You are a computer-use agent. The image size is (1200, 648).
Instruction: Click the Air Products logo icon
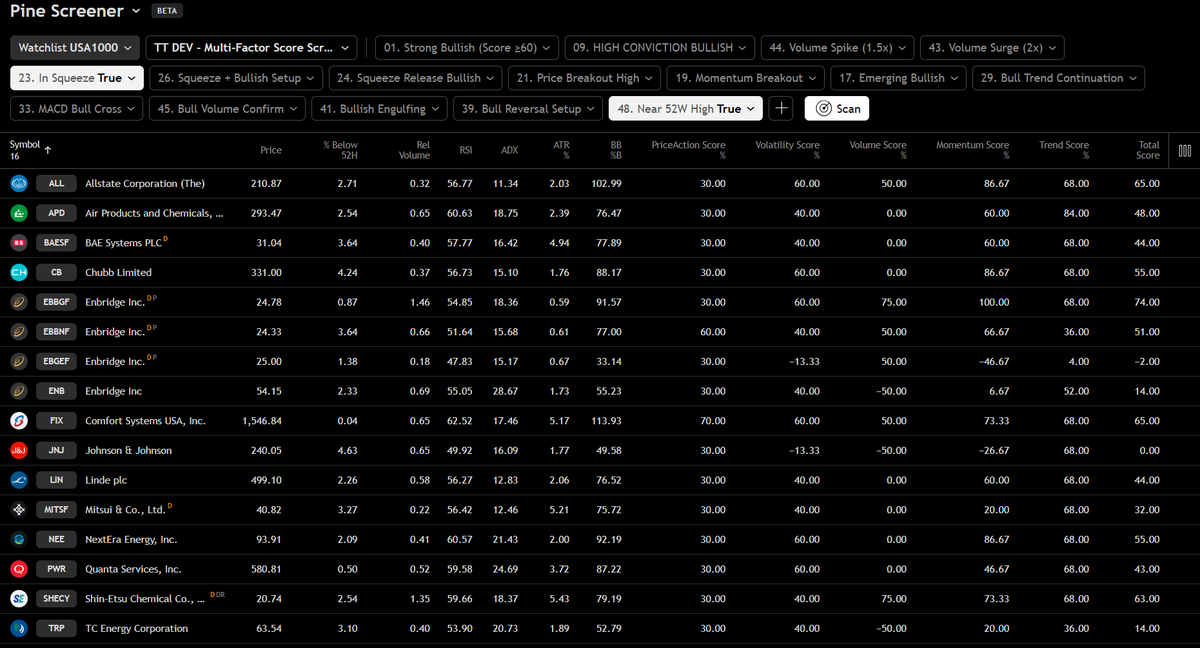(18, 213)
